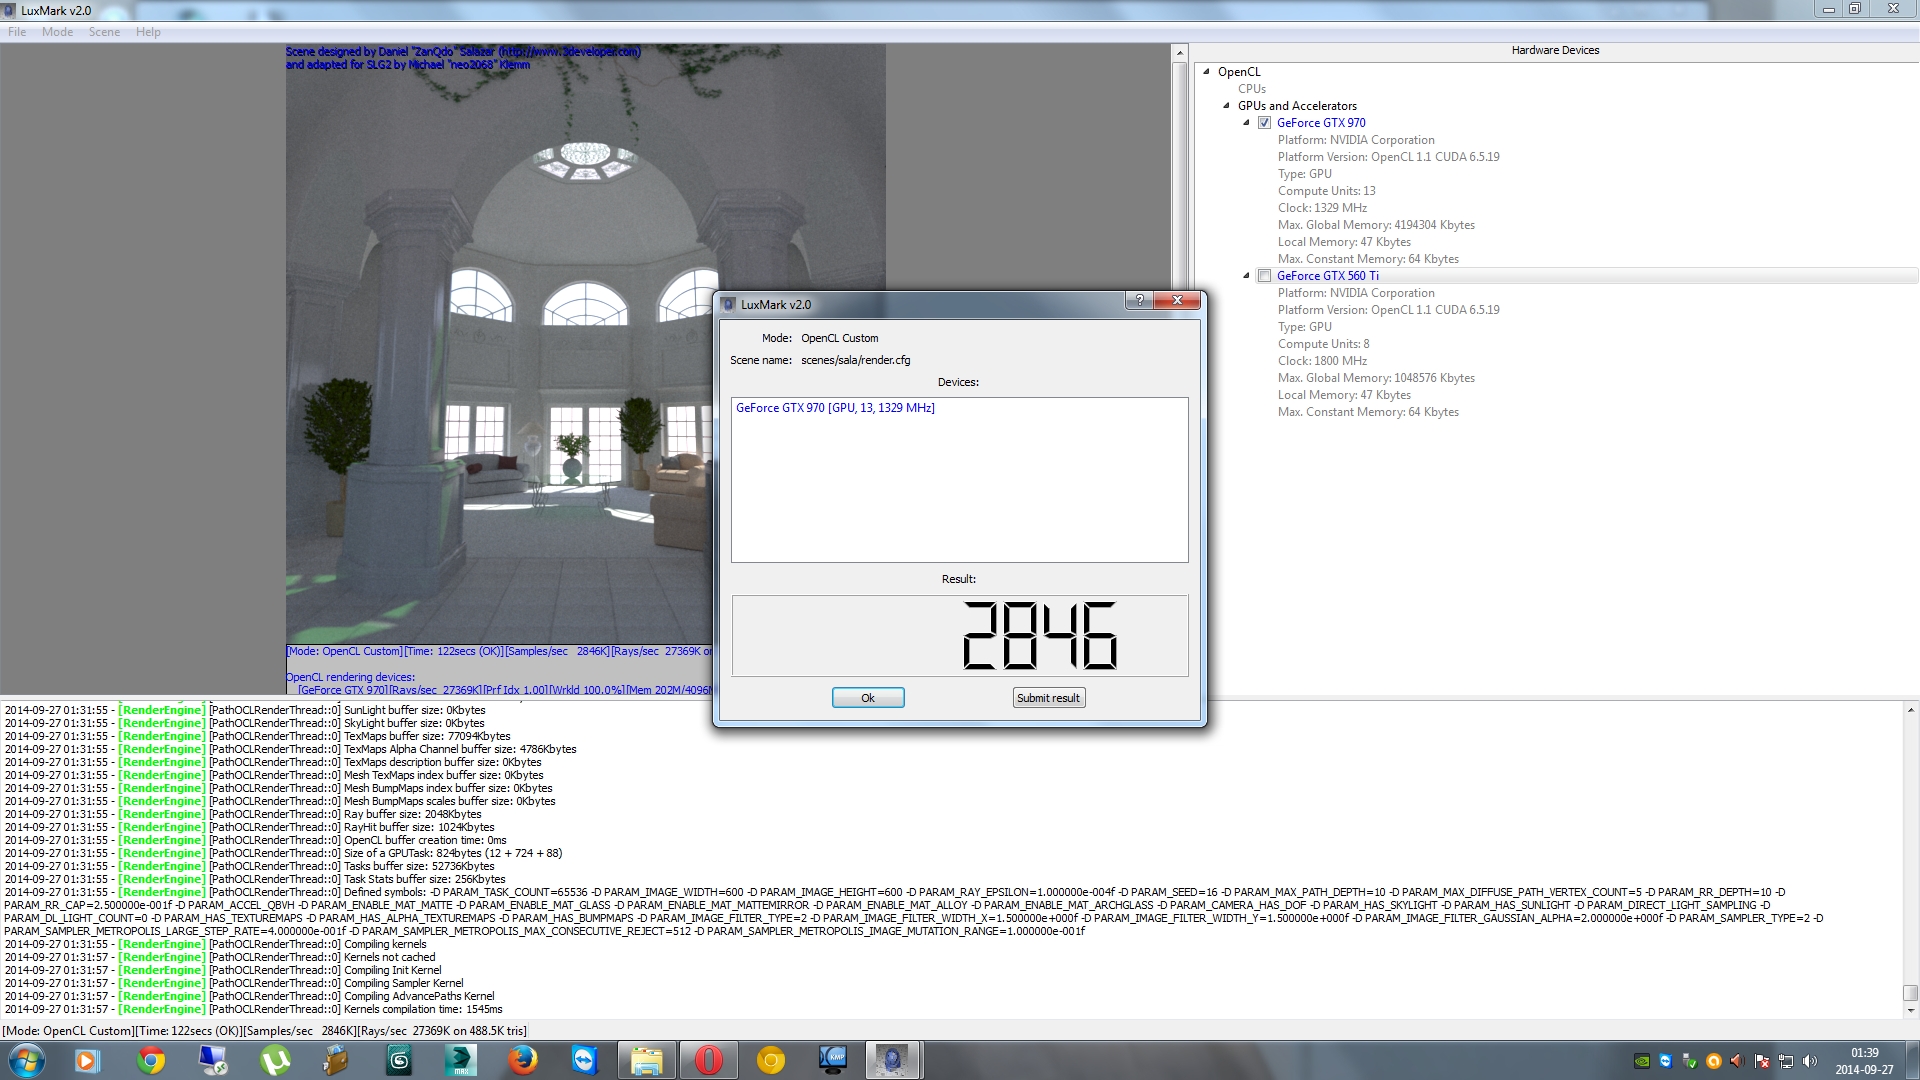Open Google Chrome from the taskbar
The width and height of the screenshot is (1920, 1080).
[x=151, y=1060]
